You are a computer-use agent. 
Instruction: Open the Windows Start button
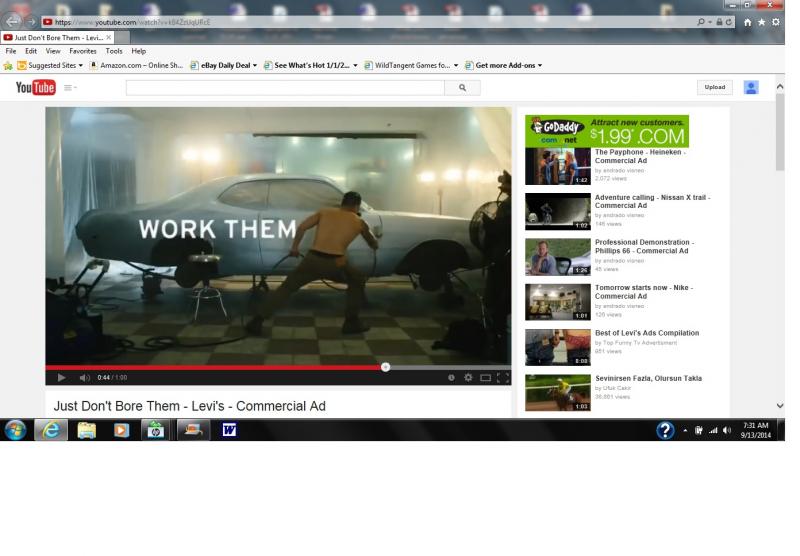tap(15, 430)
